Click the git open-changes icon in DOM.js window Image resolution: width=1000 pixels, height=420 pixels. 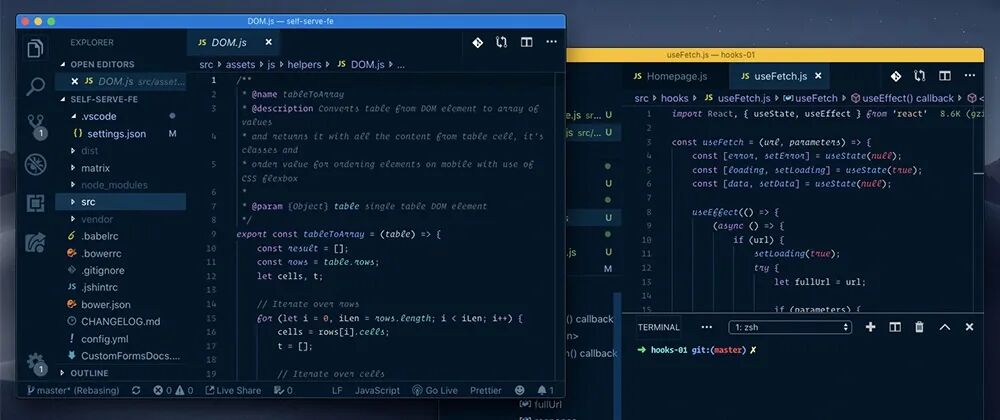point(477,42)
